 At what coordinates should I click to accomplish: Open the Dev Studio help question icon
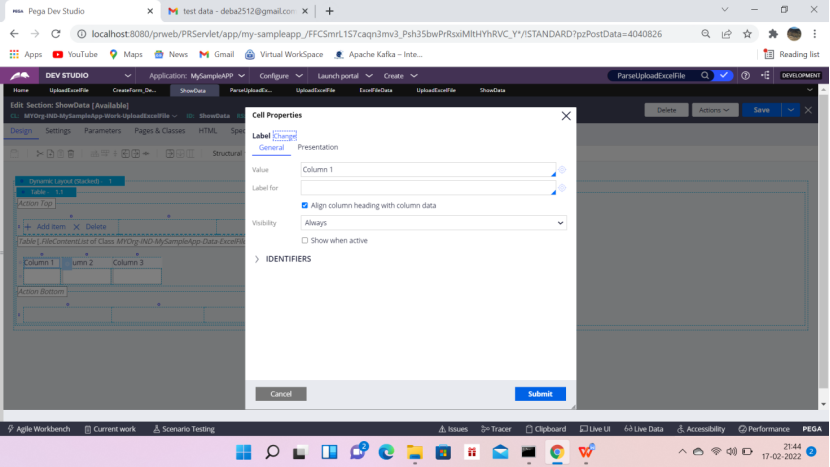point(745,76)
